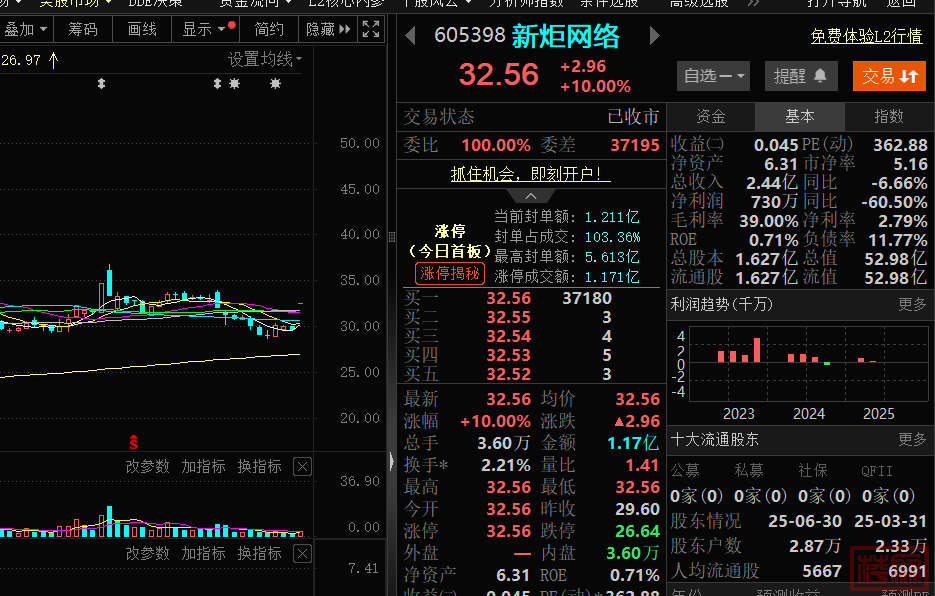Click 加指标 on the bottom indicator panel

point(203,554)
